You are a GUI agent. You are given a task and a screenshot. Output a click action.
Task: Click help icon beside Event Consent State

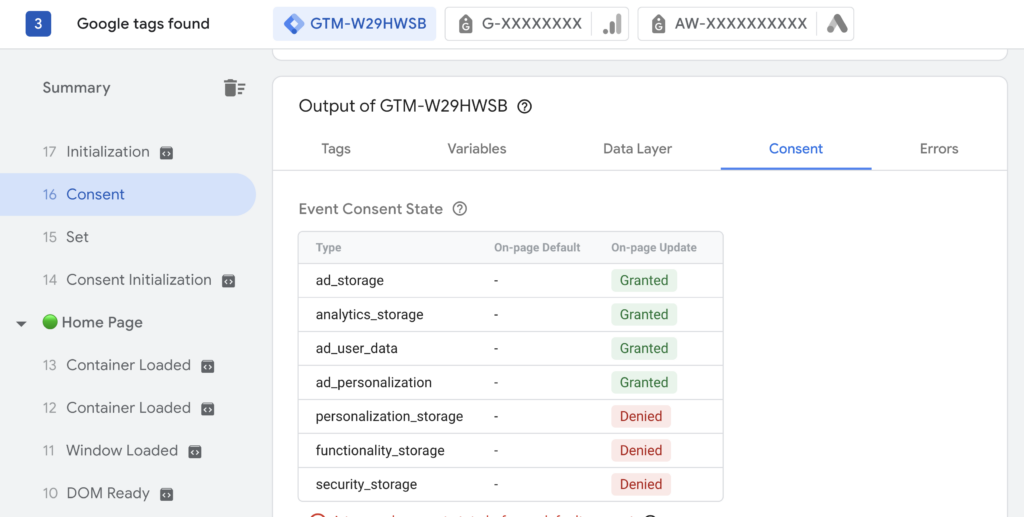(x=460, y=209)
